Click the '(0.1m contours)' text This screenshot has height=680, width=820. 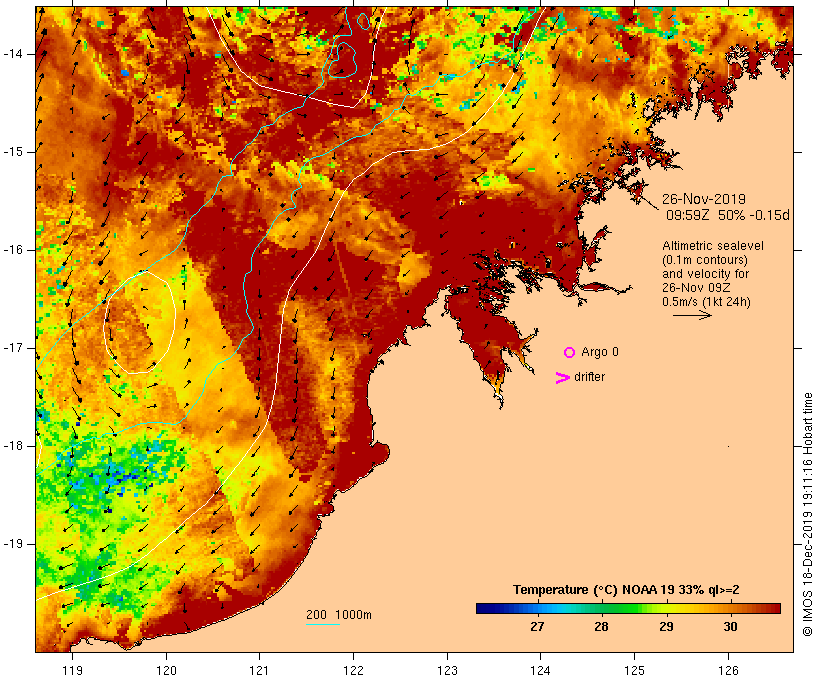[705, 260]
